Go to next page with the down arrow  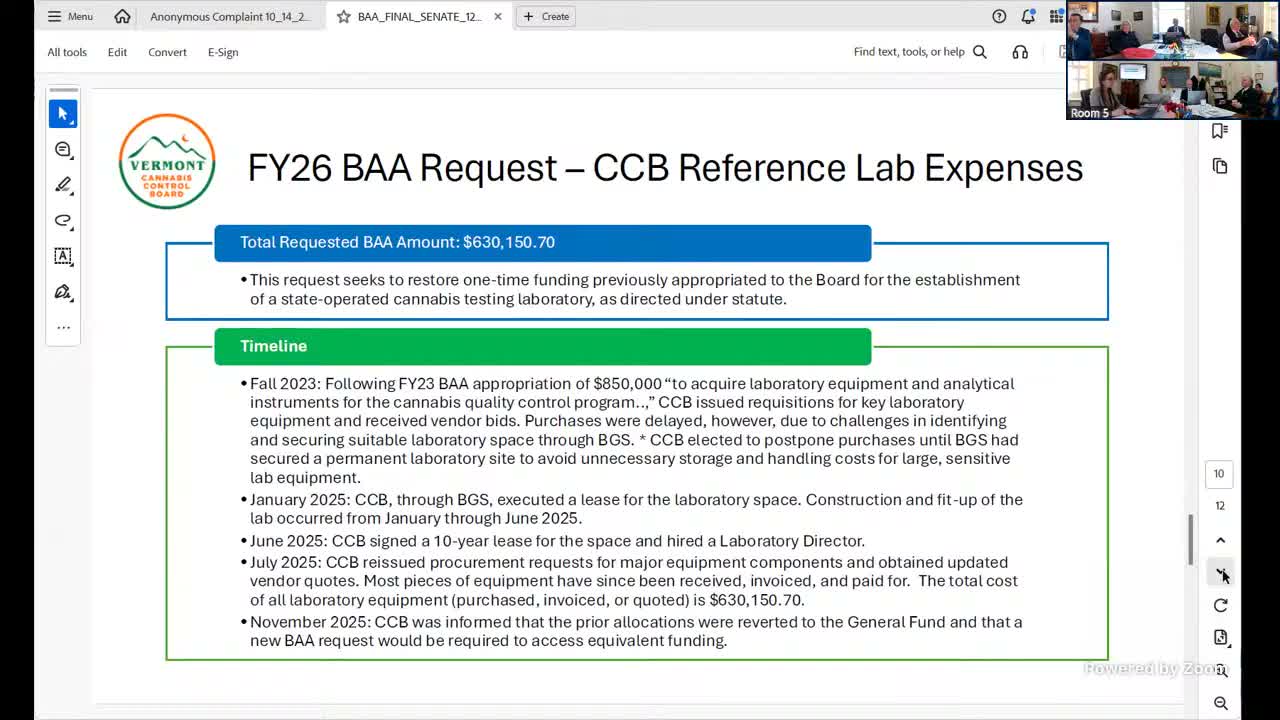point(1220,573)
